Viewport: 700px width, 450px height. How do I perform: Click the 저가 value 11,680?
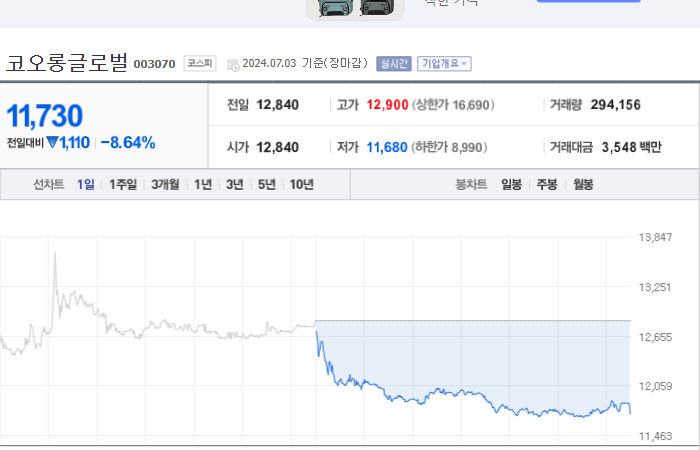tap(387, 147)
